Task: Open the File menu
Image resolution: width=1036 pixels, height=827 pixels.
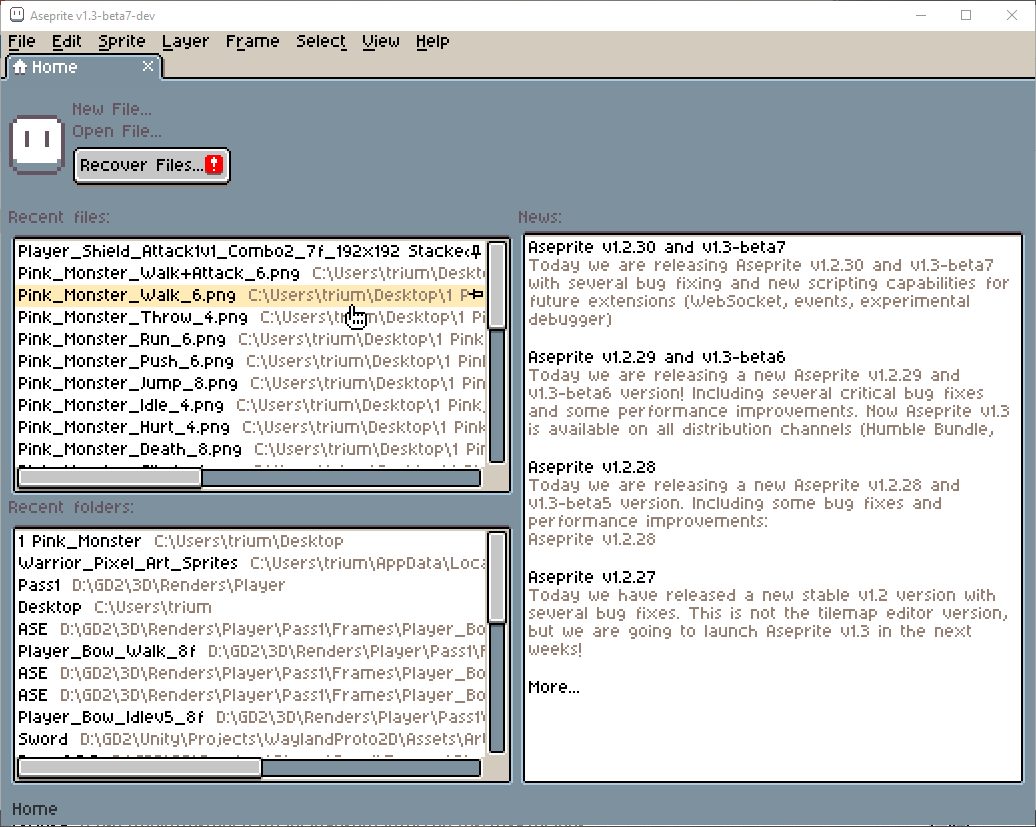Action: coord(22,42)
